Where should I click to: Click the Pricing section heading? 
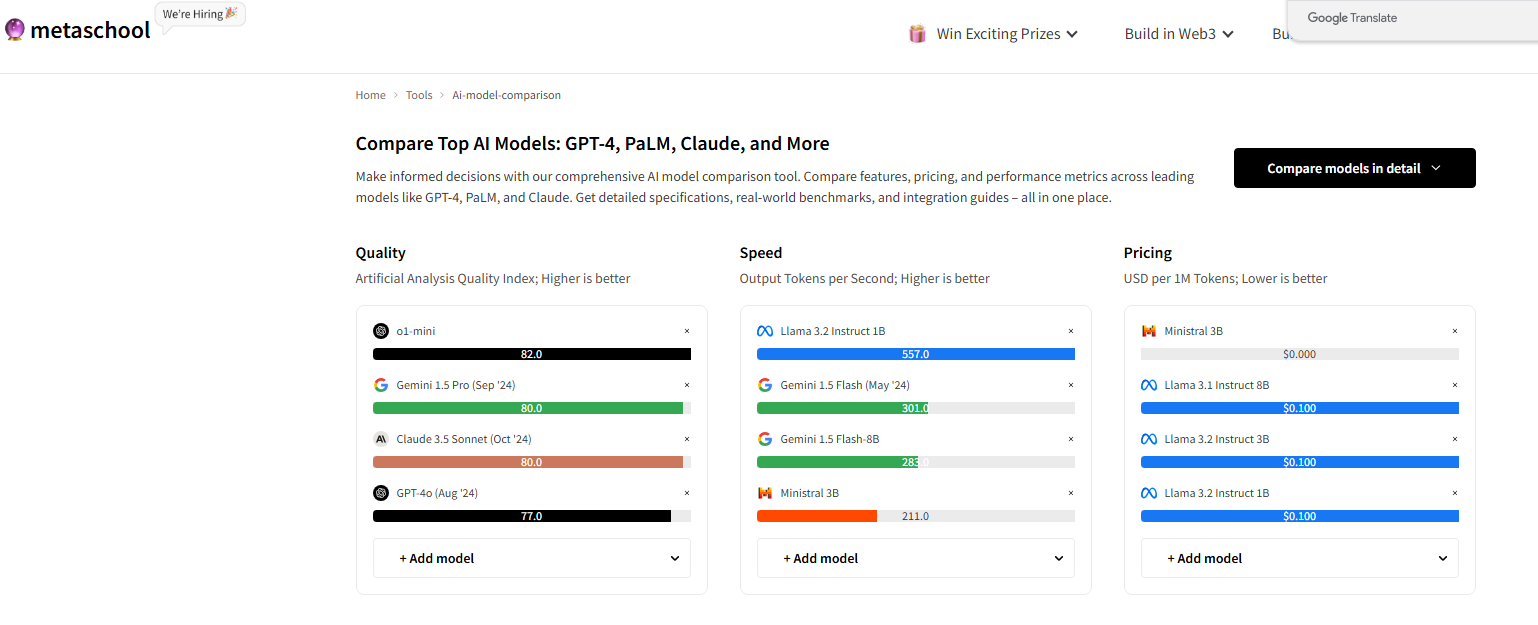pos(1148,253)
